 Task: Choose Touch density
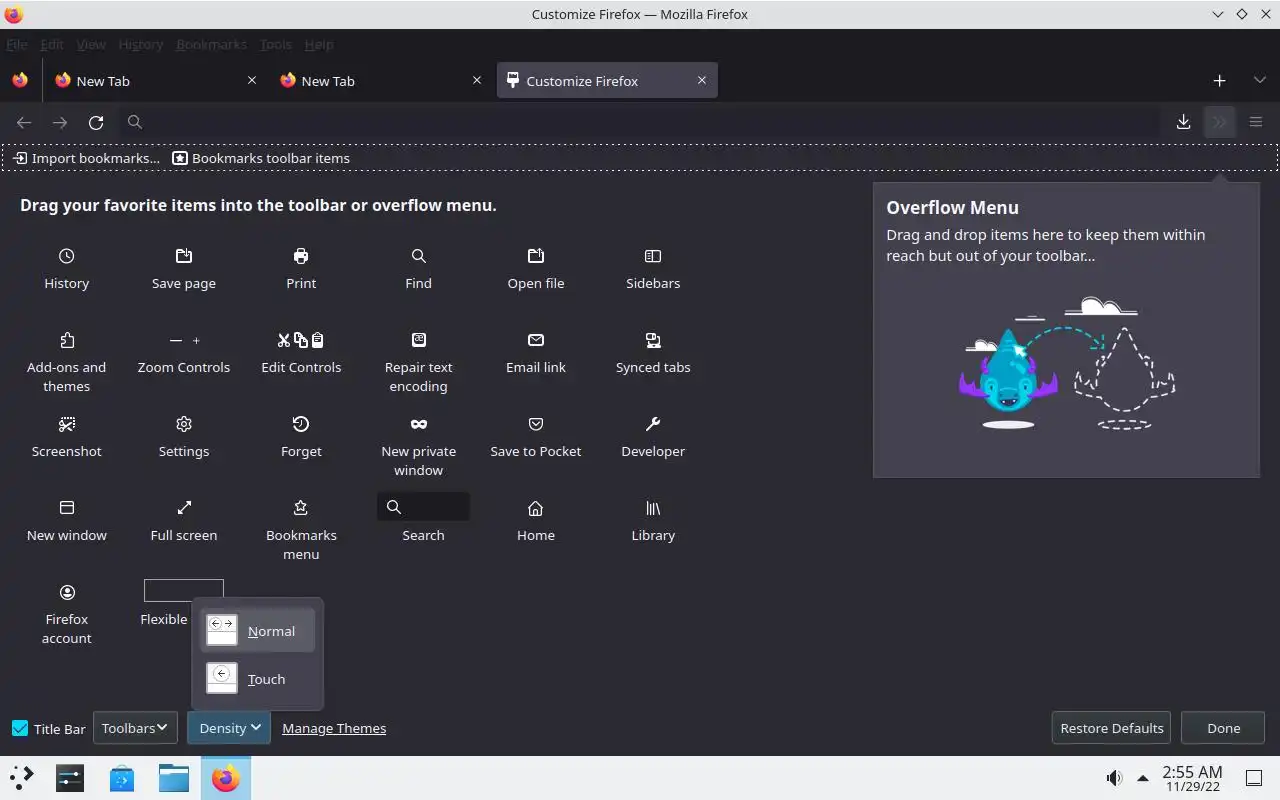click(258, 679)
